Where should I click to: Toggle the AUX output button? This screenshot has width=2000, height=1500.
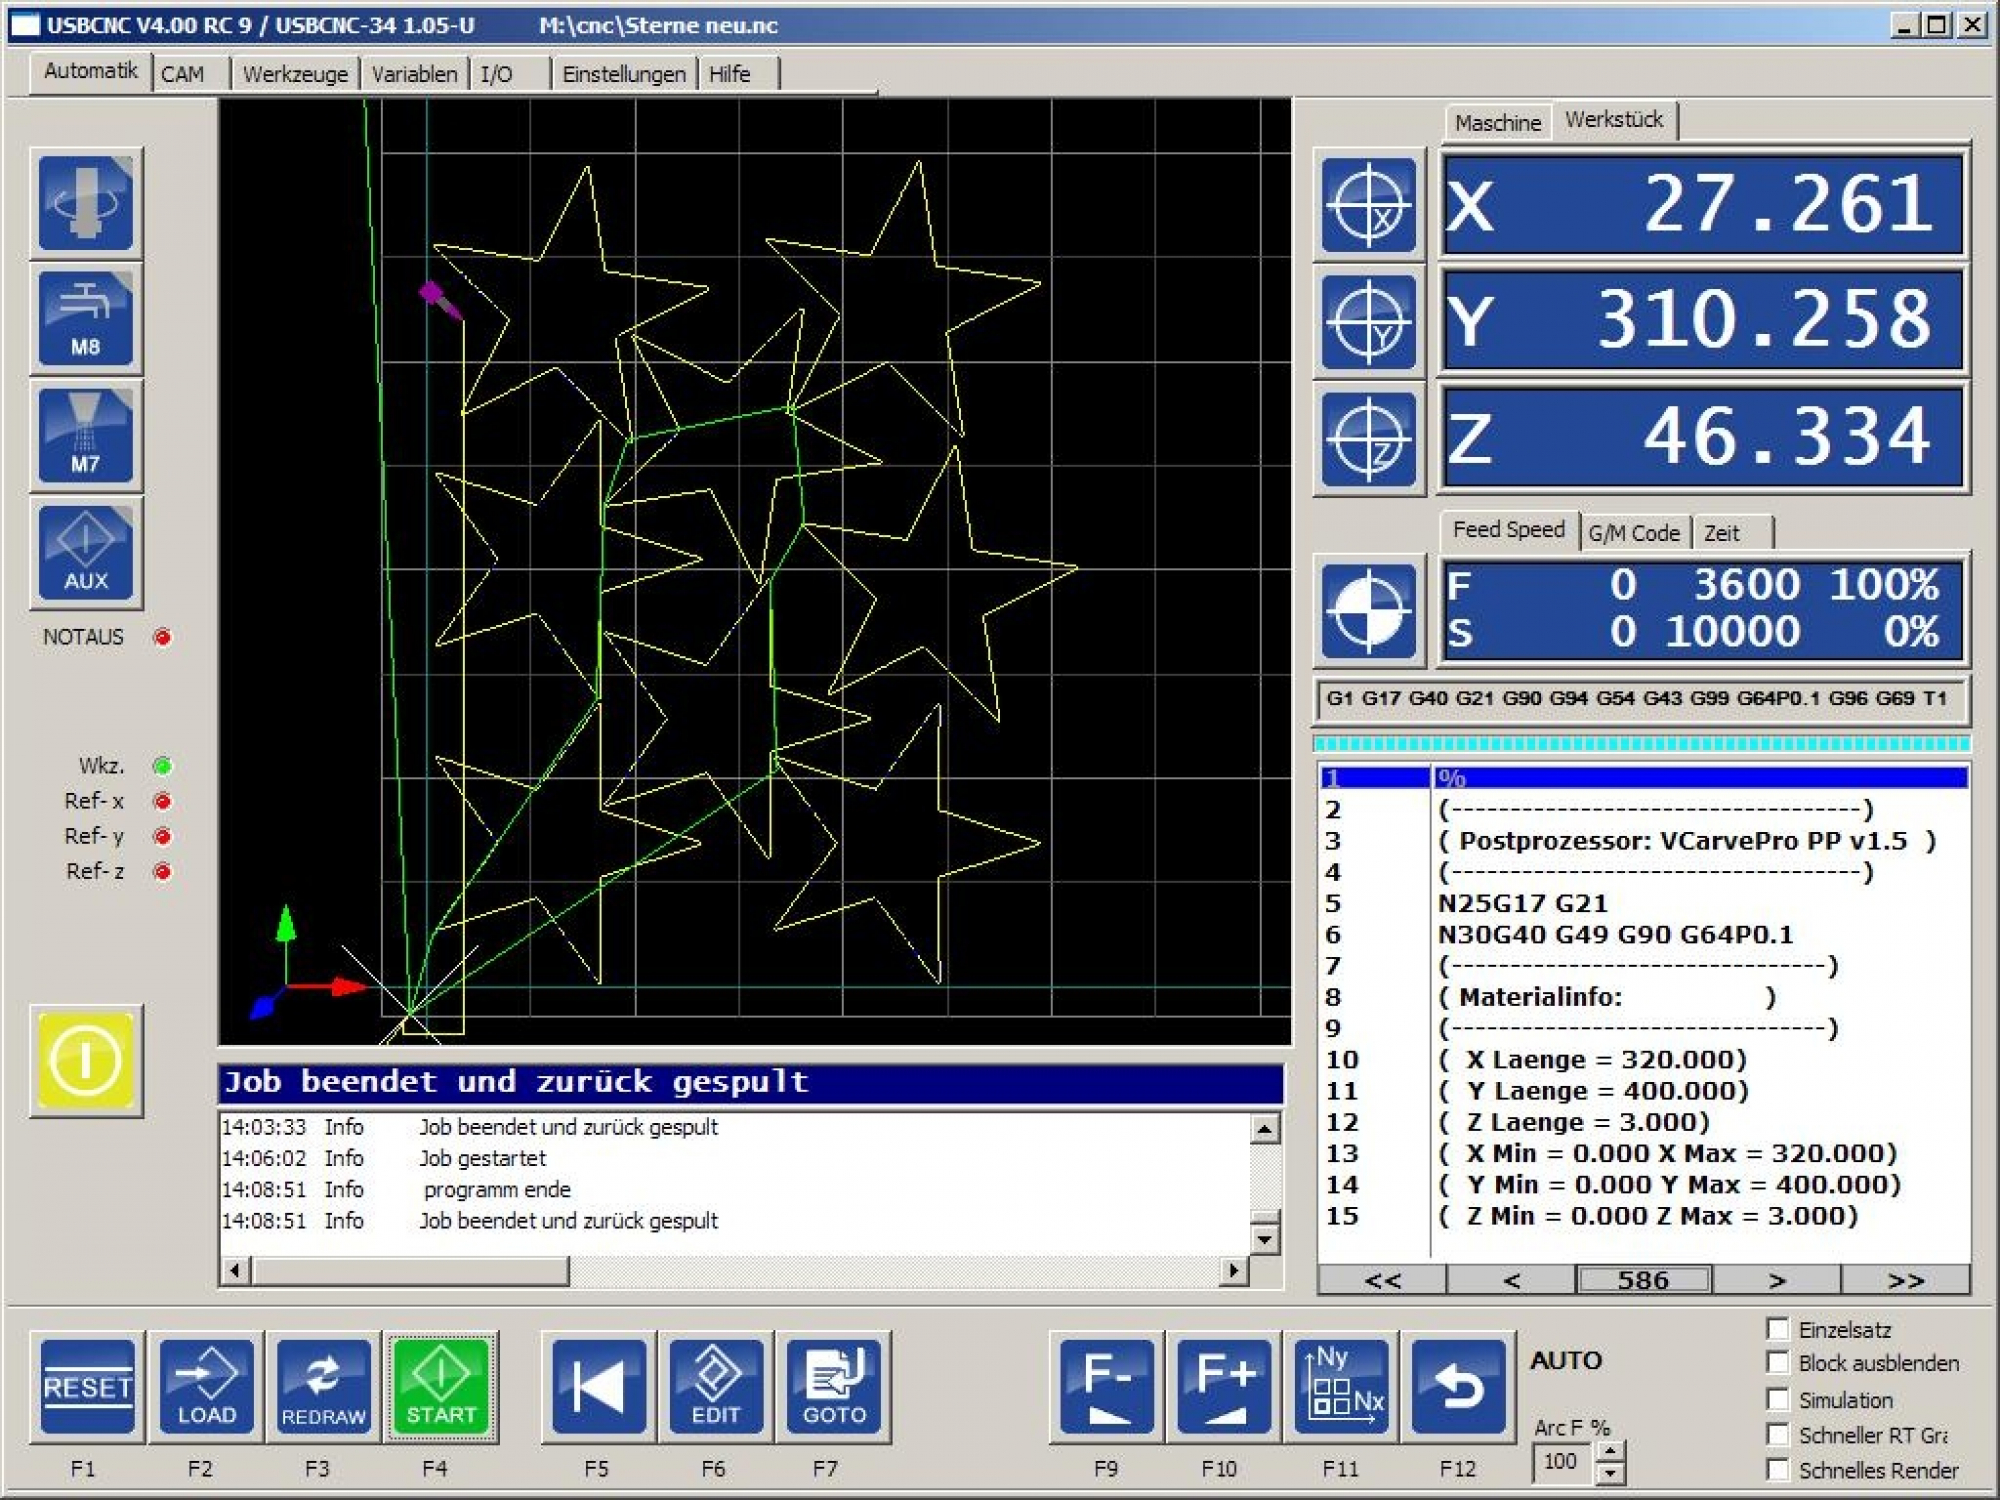[86, 553]
